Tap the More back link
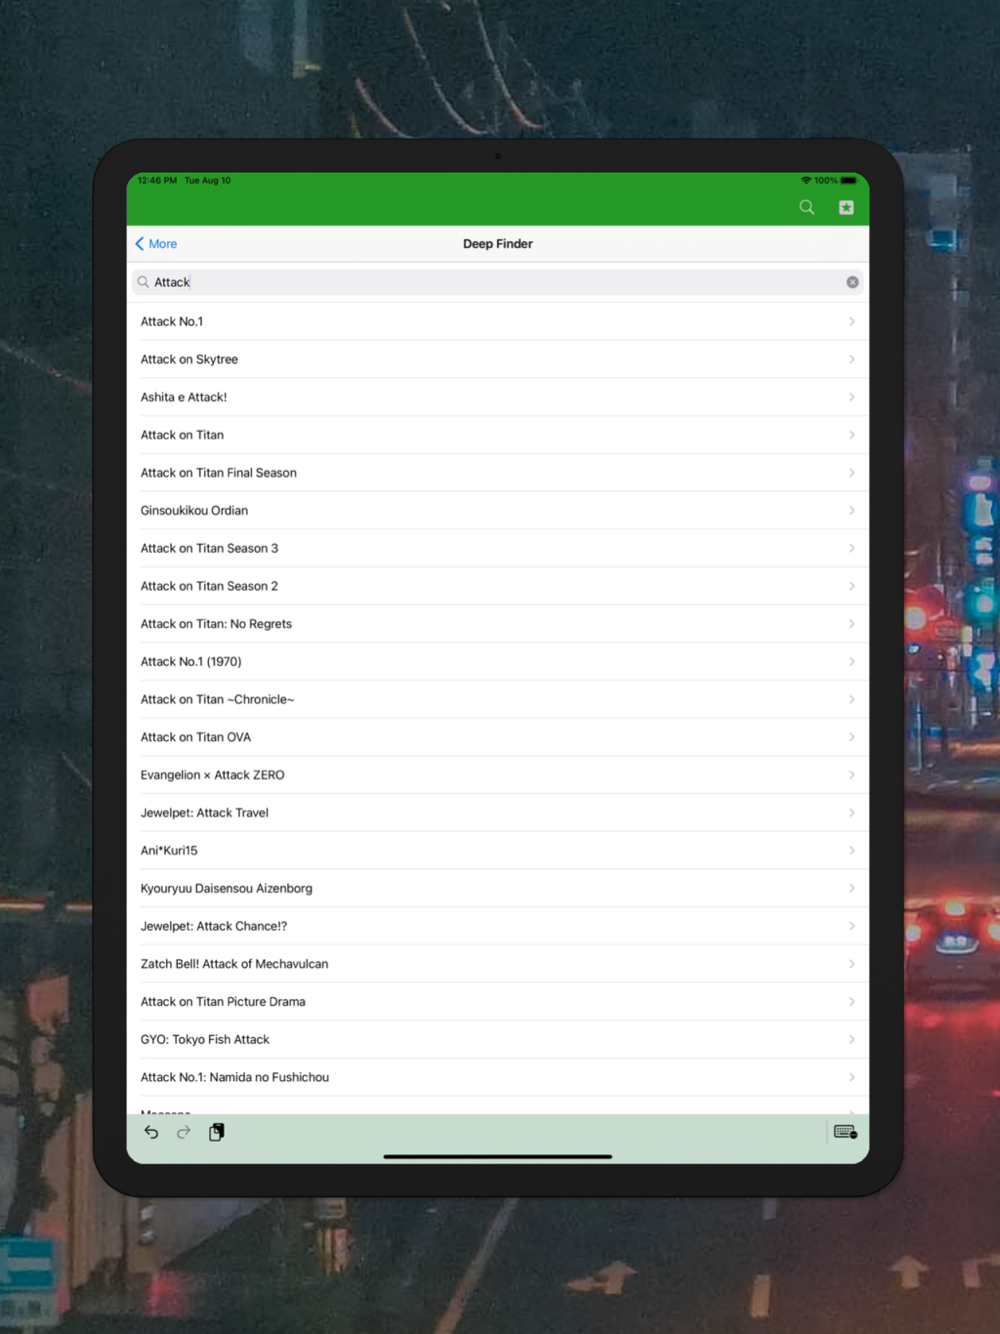 point(157,244)
